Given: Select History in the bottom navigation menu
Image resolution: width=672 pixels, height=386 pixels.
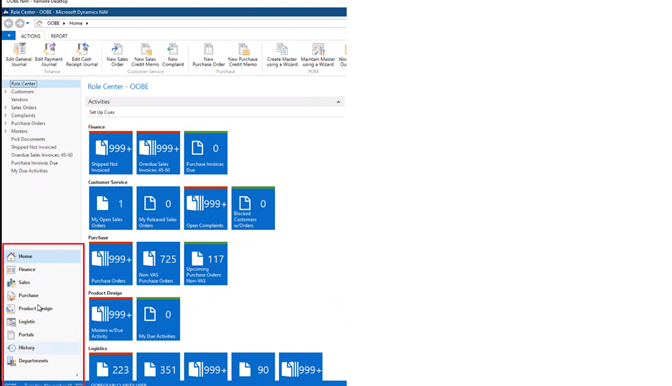Looking at the screenshot, I should click(x=42, y=348).
